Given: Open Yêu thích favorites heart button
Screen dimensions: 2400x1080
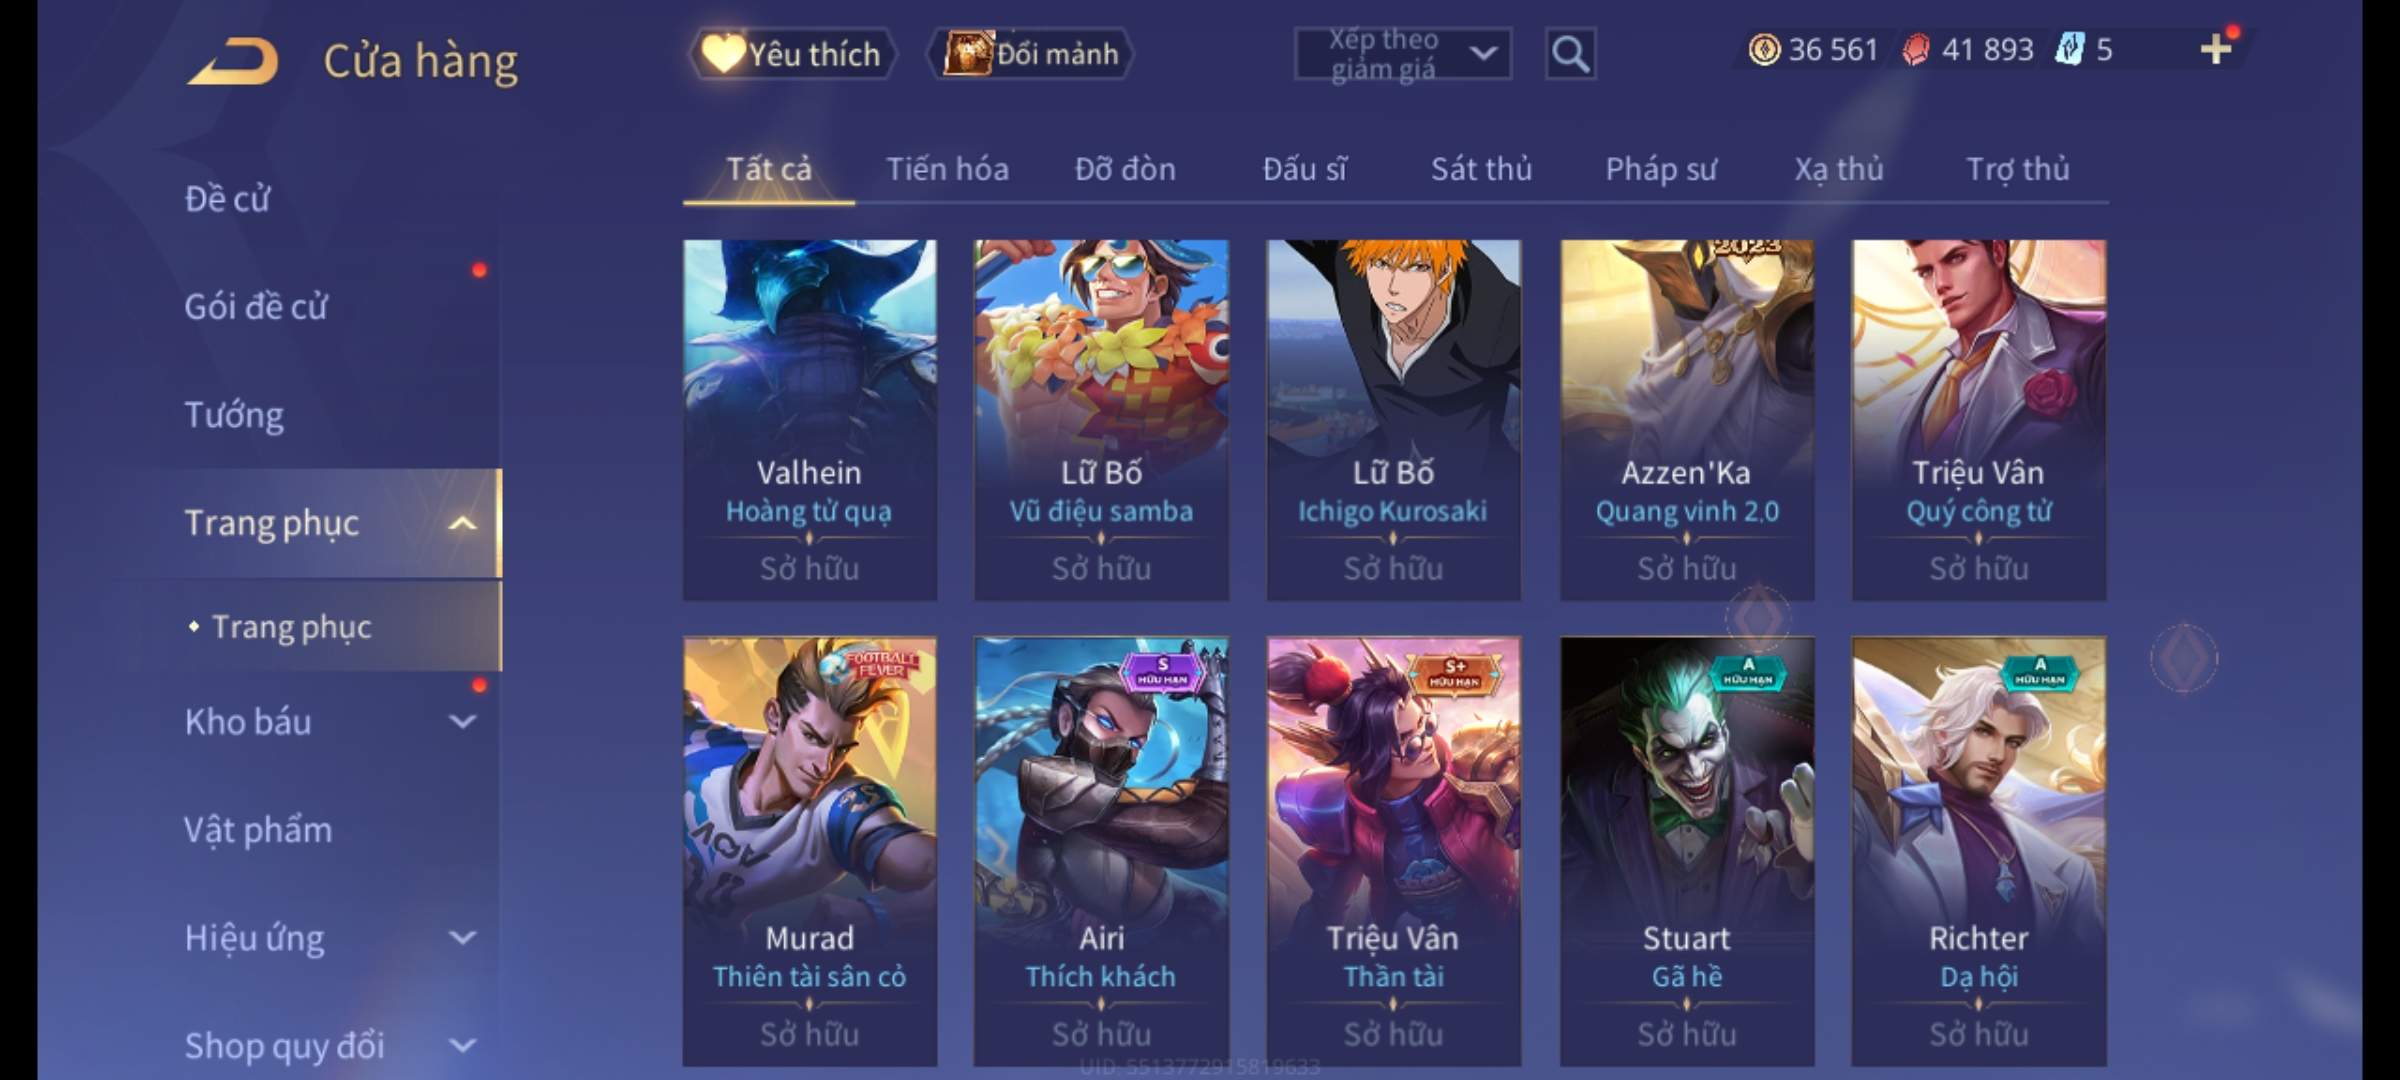Looking at the screenshot, I should 792,54.
